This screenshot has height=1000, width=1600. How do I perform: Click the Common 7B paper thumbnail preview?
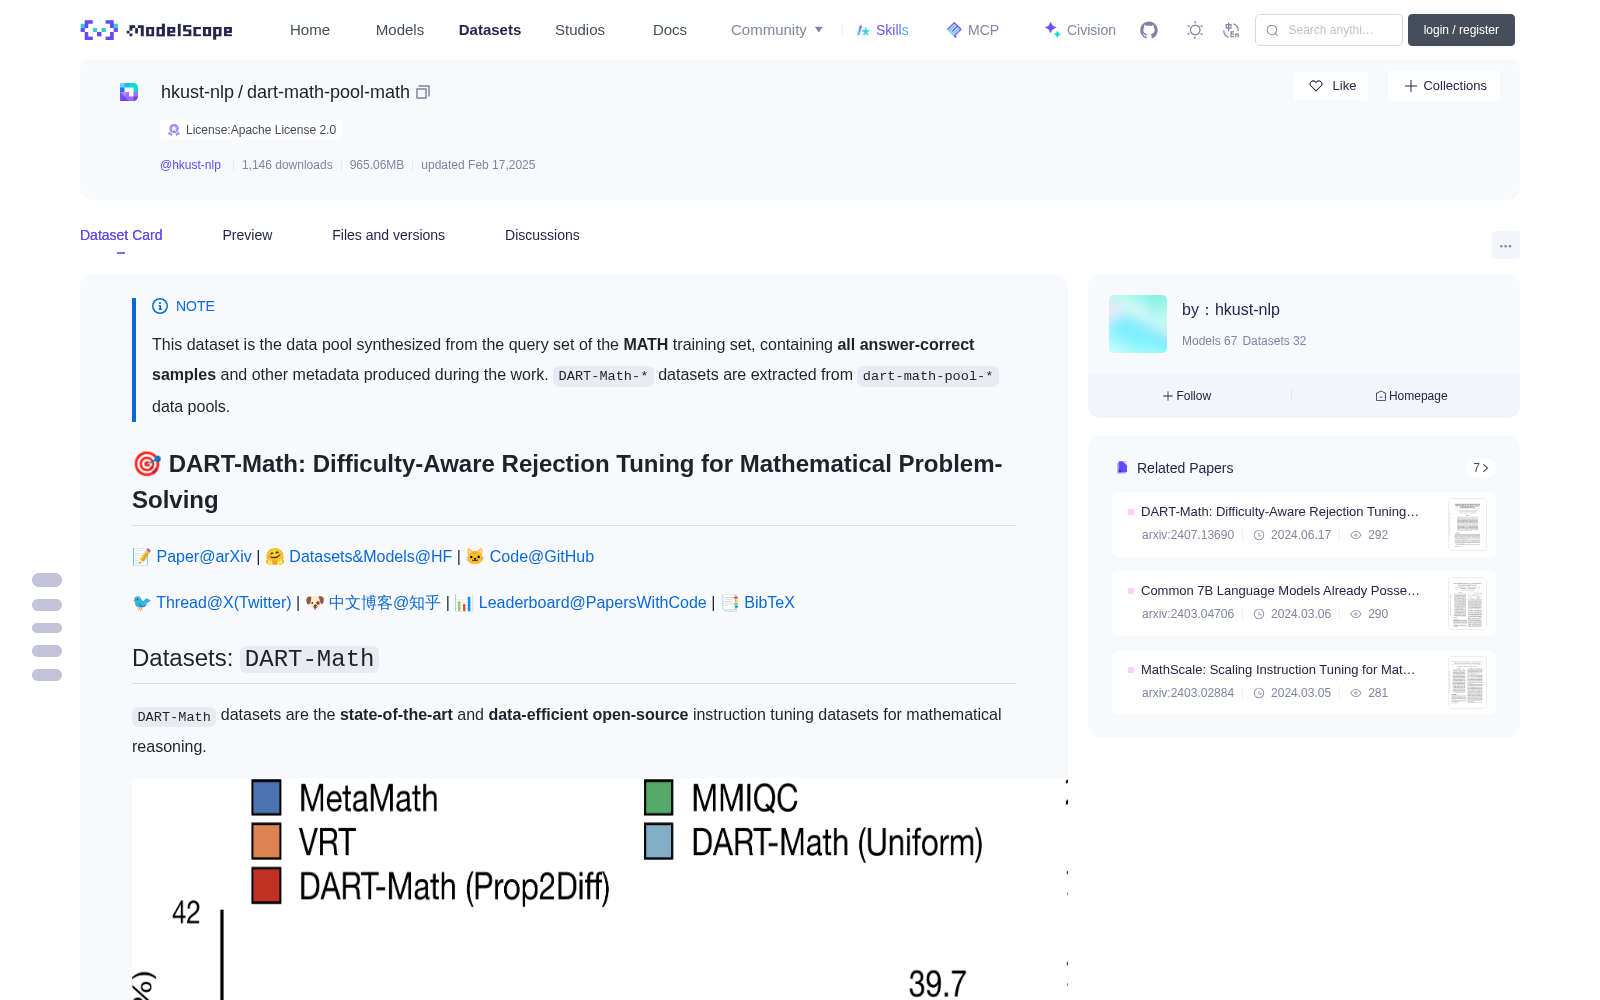[x=1467, y=603]
